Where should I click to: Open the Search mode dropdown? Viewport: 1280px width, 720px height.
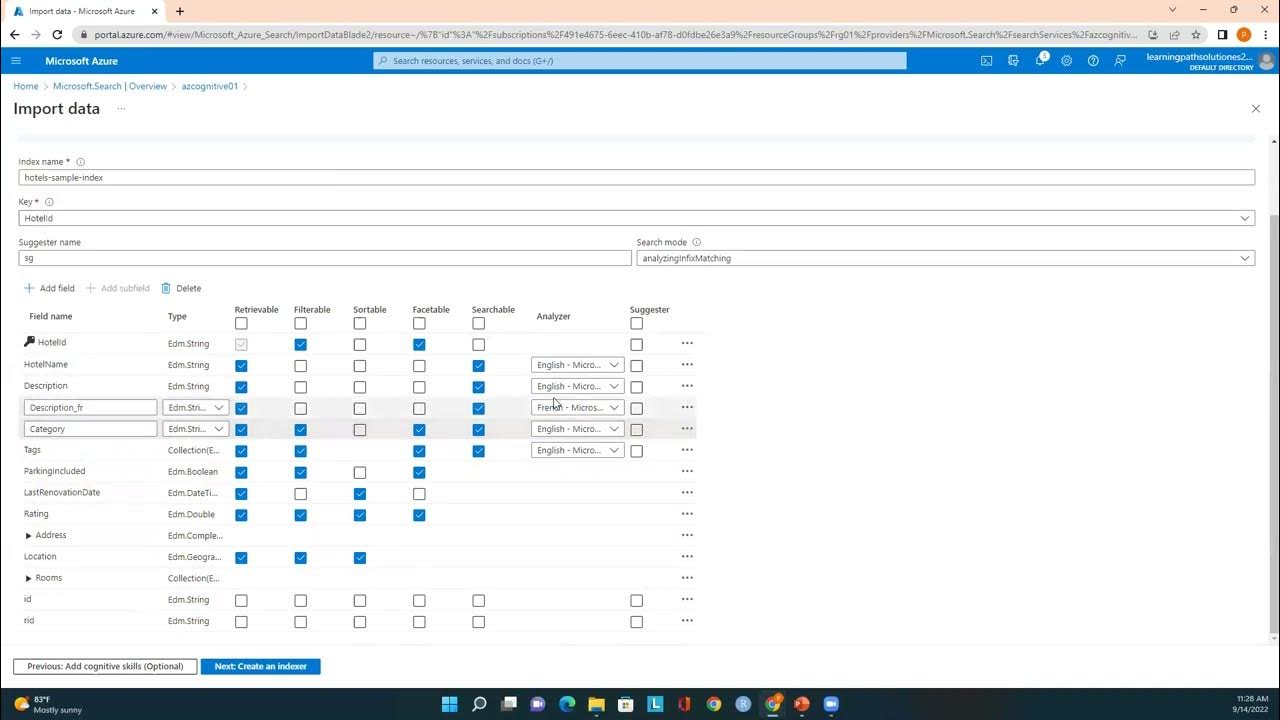point(945,258)
